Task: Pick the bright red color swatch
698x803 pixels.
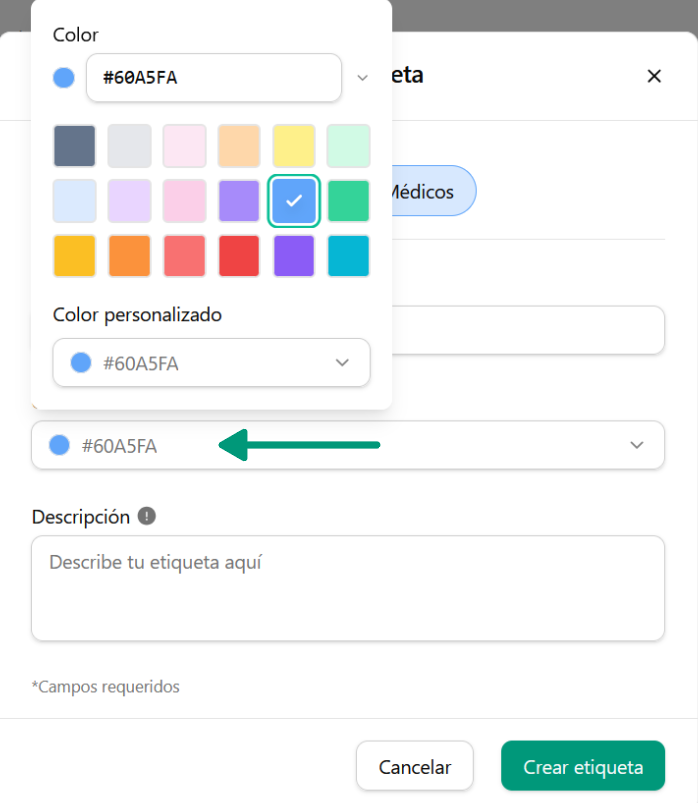Action: click(239, 256)
